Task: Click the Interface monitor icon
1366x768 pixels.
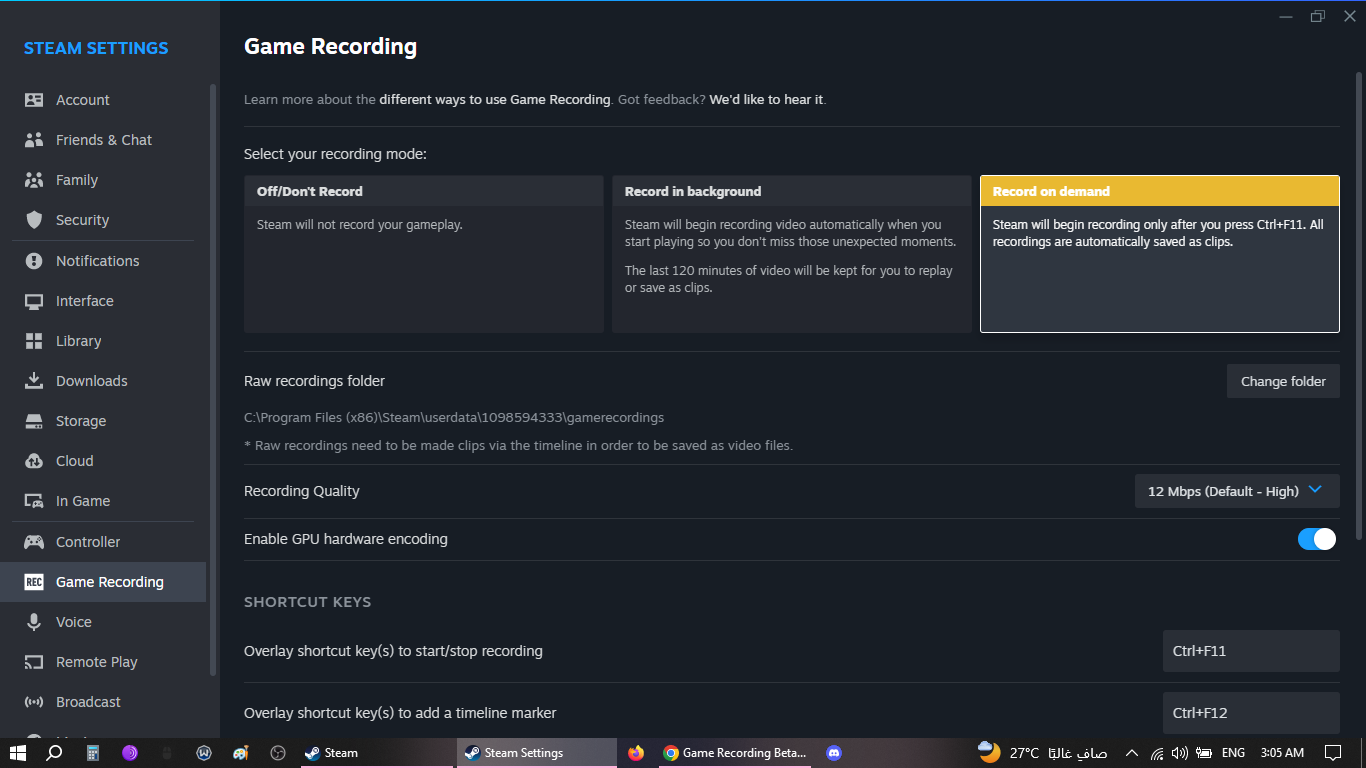Action: point(34,301)
